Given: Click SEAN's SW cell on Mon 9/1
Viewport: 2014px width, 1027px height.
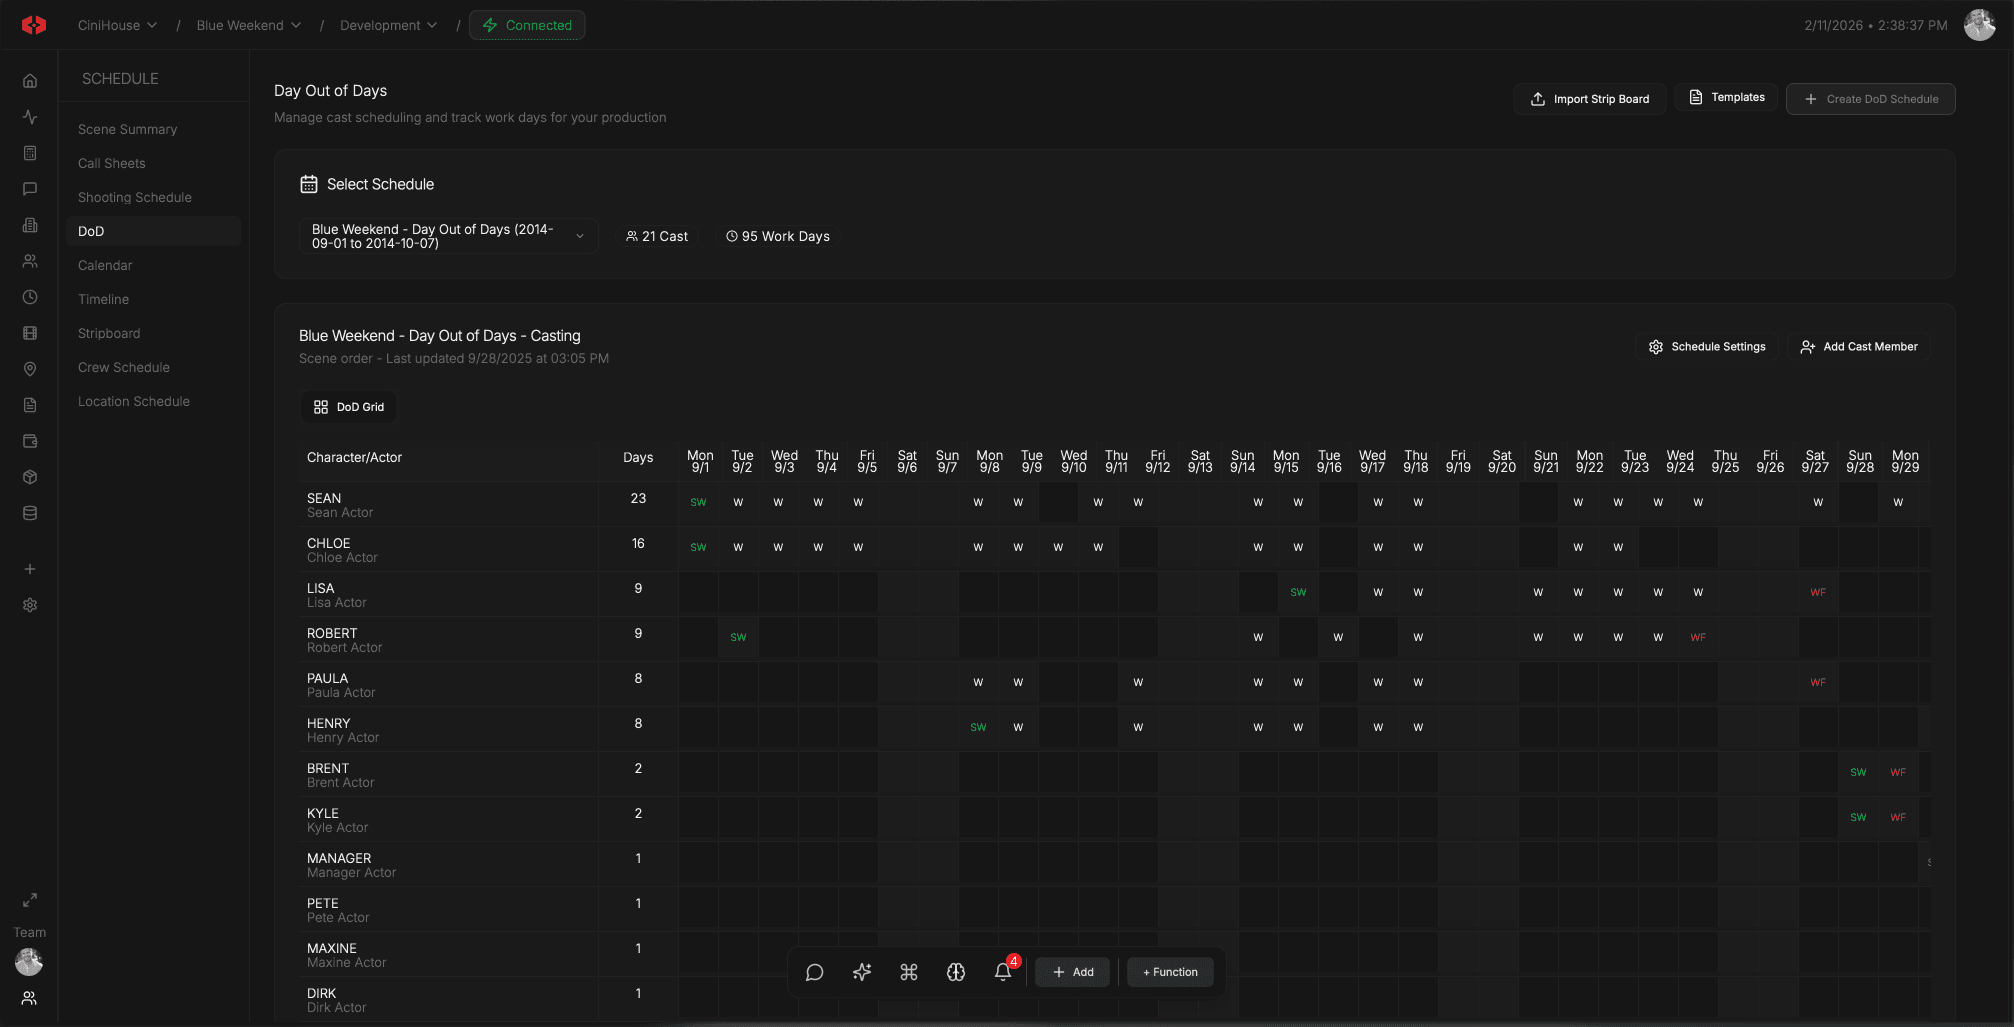Looking at the screenshot, I should pos(698,502).
